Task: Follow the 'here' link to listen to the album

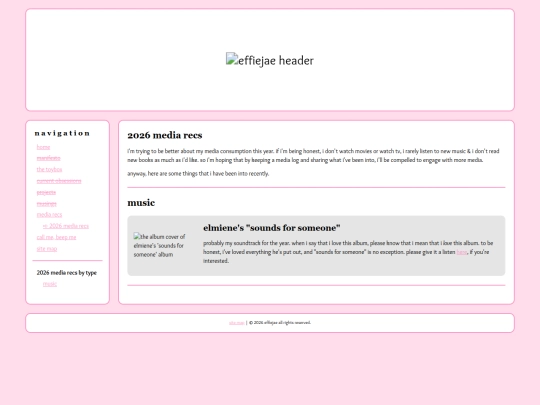Action: click(x=461, y=252)
